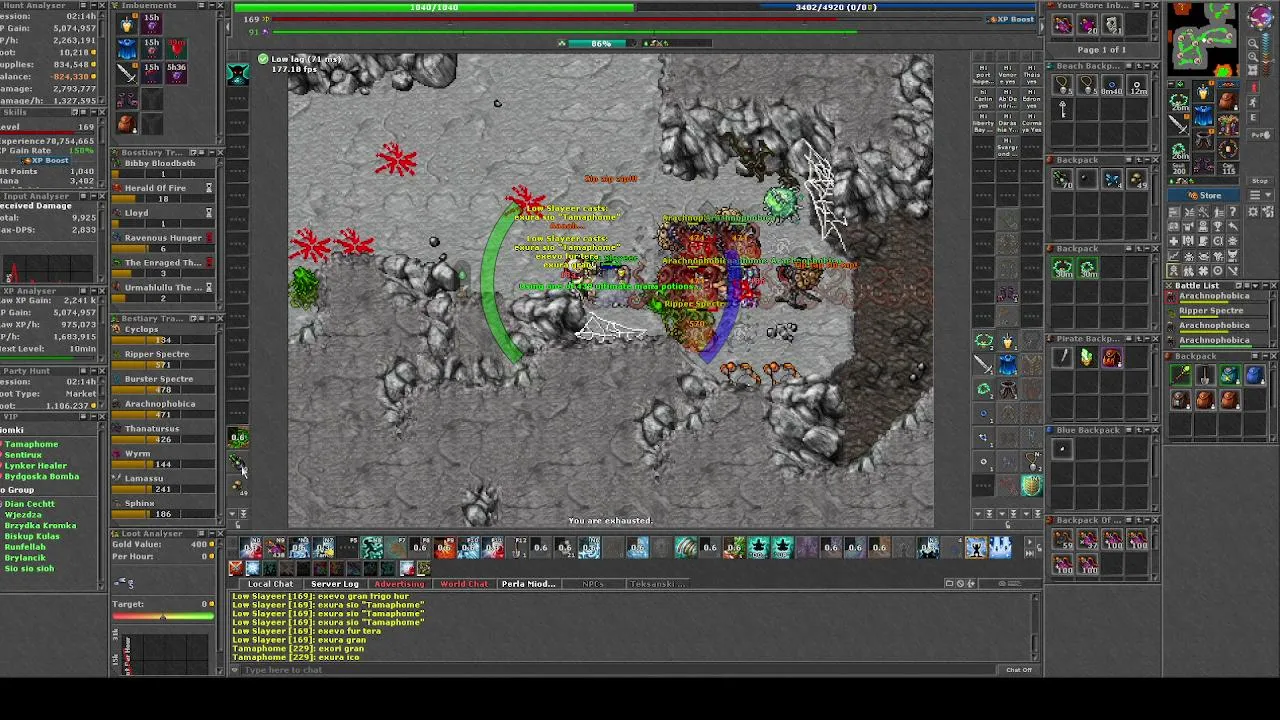Viewport: 1280px width, 720px height.
Task: Click the green health bar showing 1040/1040
Action: 434,7
